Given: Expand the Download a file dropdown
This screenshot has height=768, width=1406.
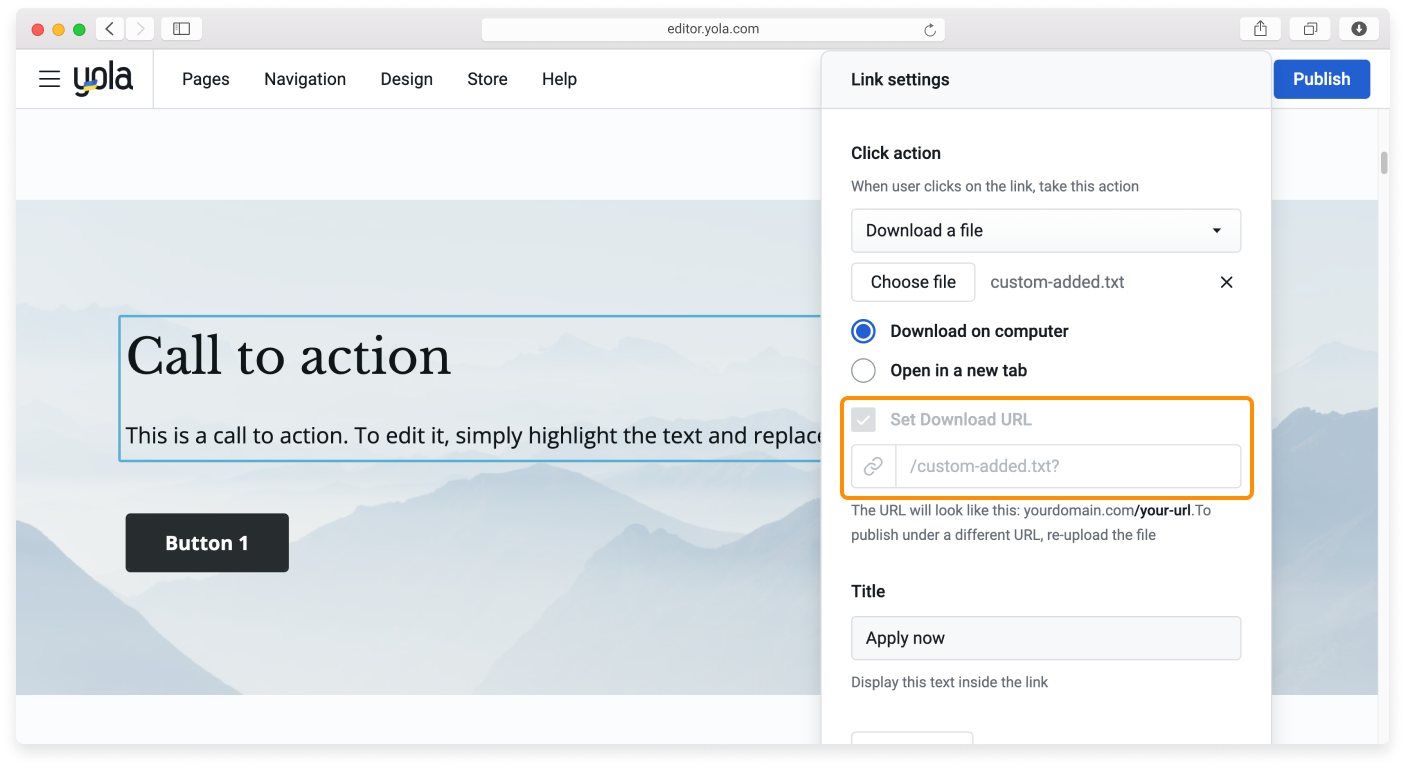Looking at the screenshot, I should (x=1045, y=230).
